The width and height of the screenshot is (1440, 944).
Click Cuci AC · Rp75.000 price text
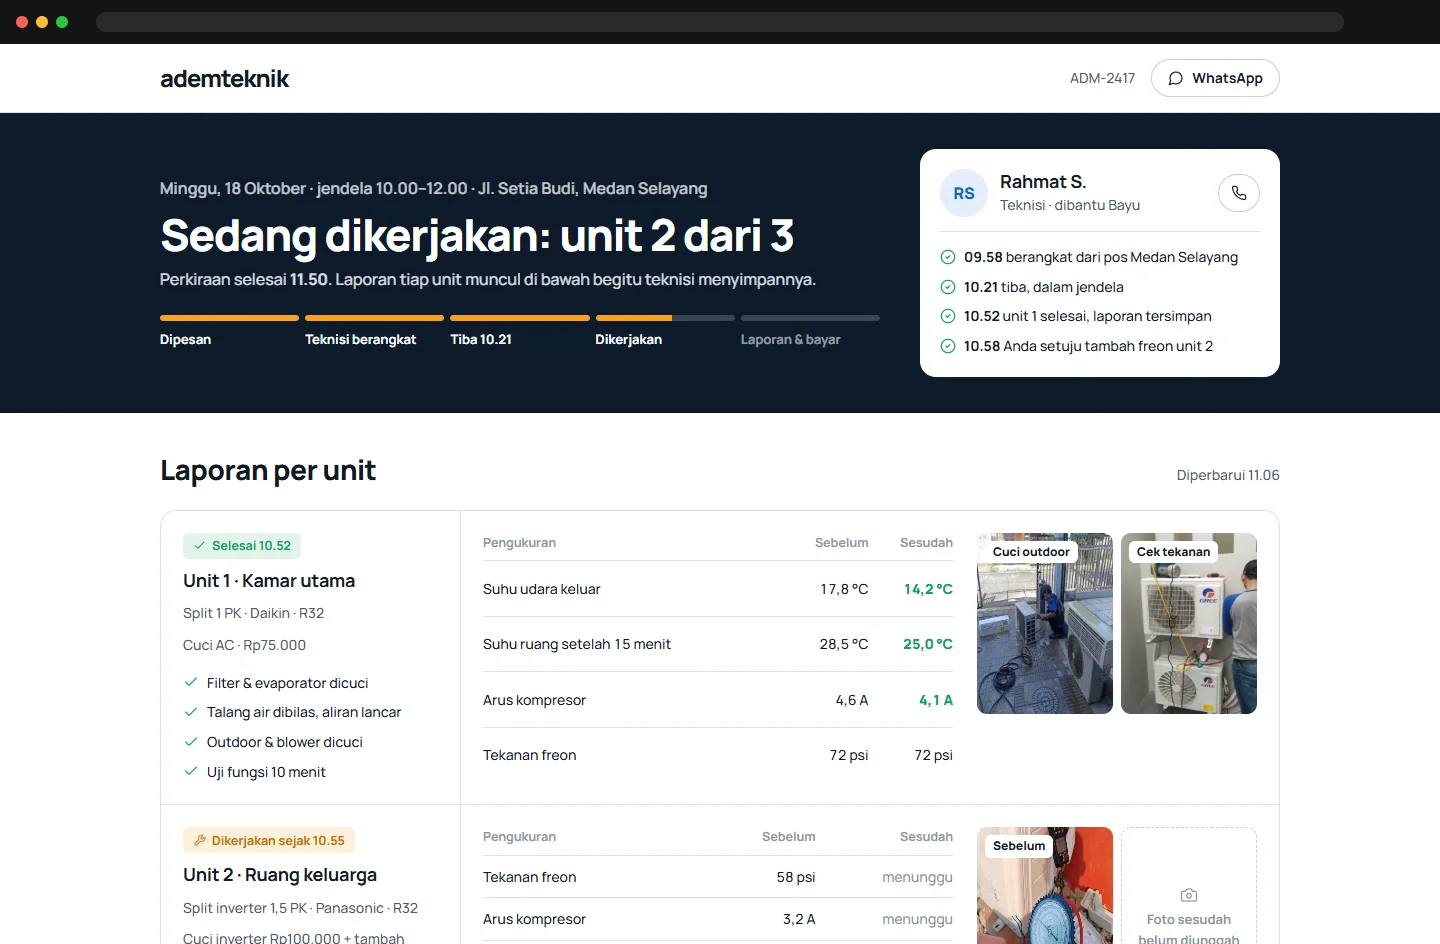click(x=244, y=645)
